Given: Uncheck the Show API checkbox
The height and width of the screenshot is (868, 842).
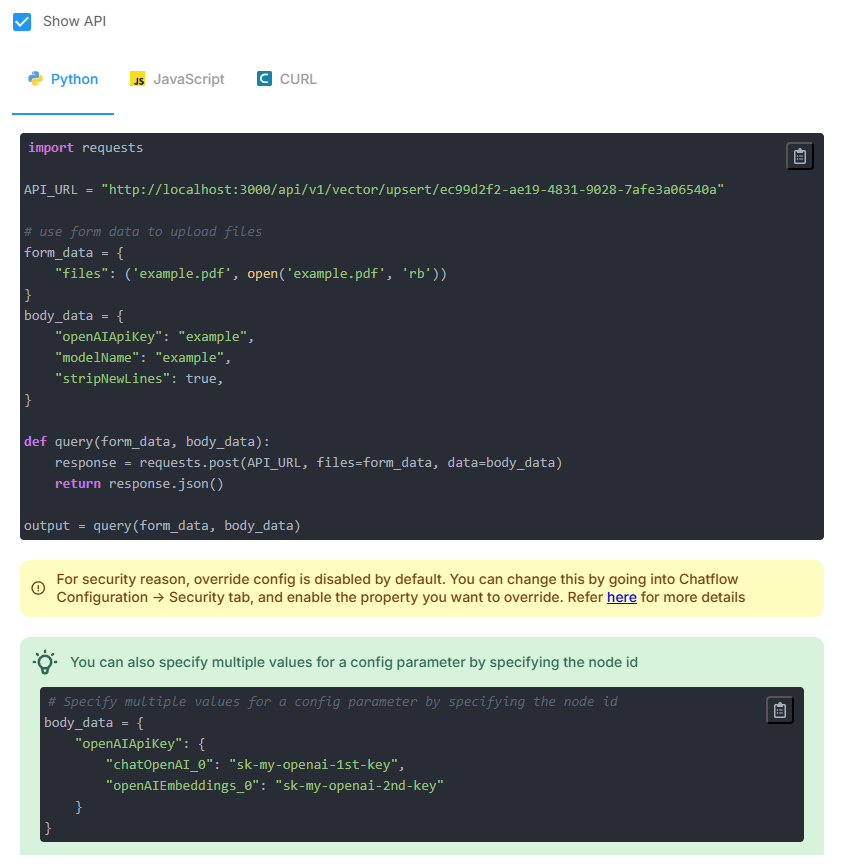Looking at the screenshot, I should click(22, 22).
